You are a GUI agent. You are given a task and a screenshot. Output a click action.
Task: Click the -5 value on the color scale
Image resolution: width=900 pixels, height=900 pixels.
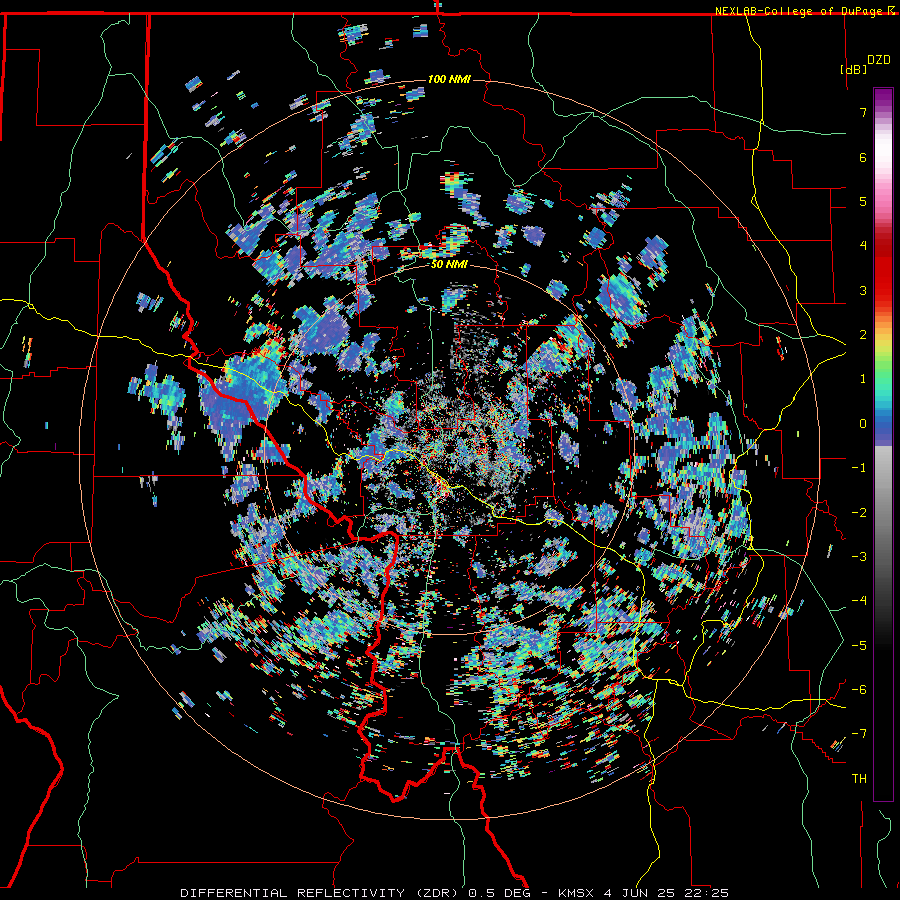(859, 646)
